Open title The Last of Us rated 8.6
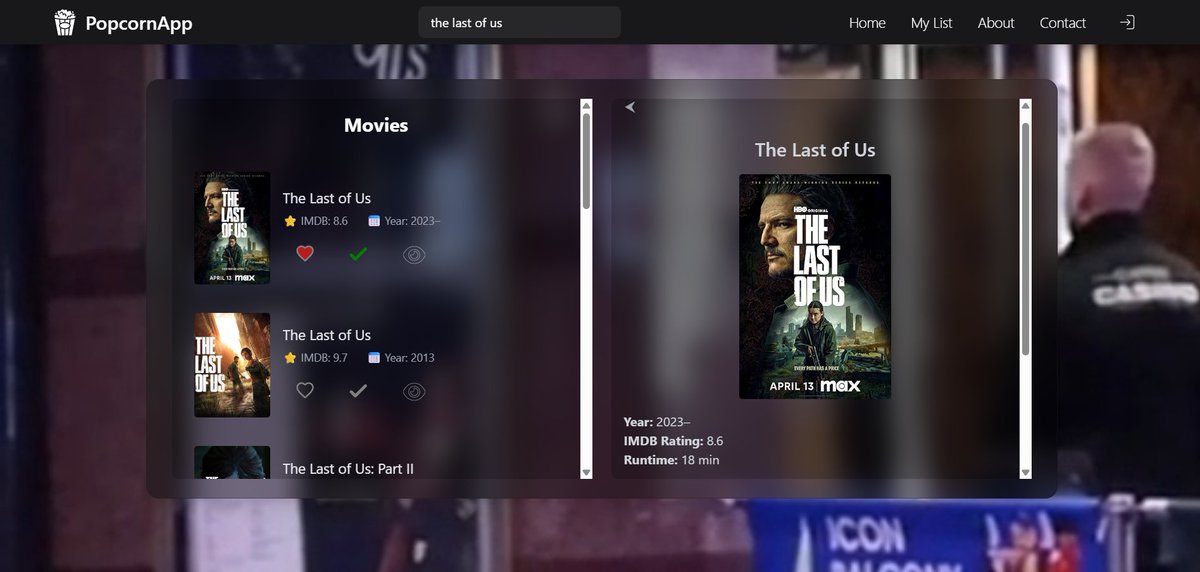Viewport: 1200px width, 572px height. click(x=327, y=198)
